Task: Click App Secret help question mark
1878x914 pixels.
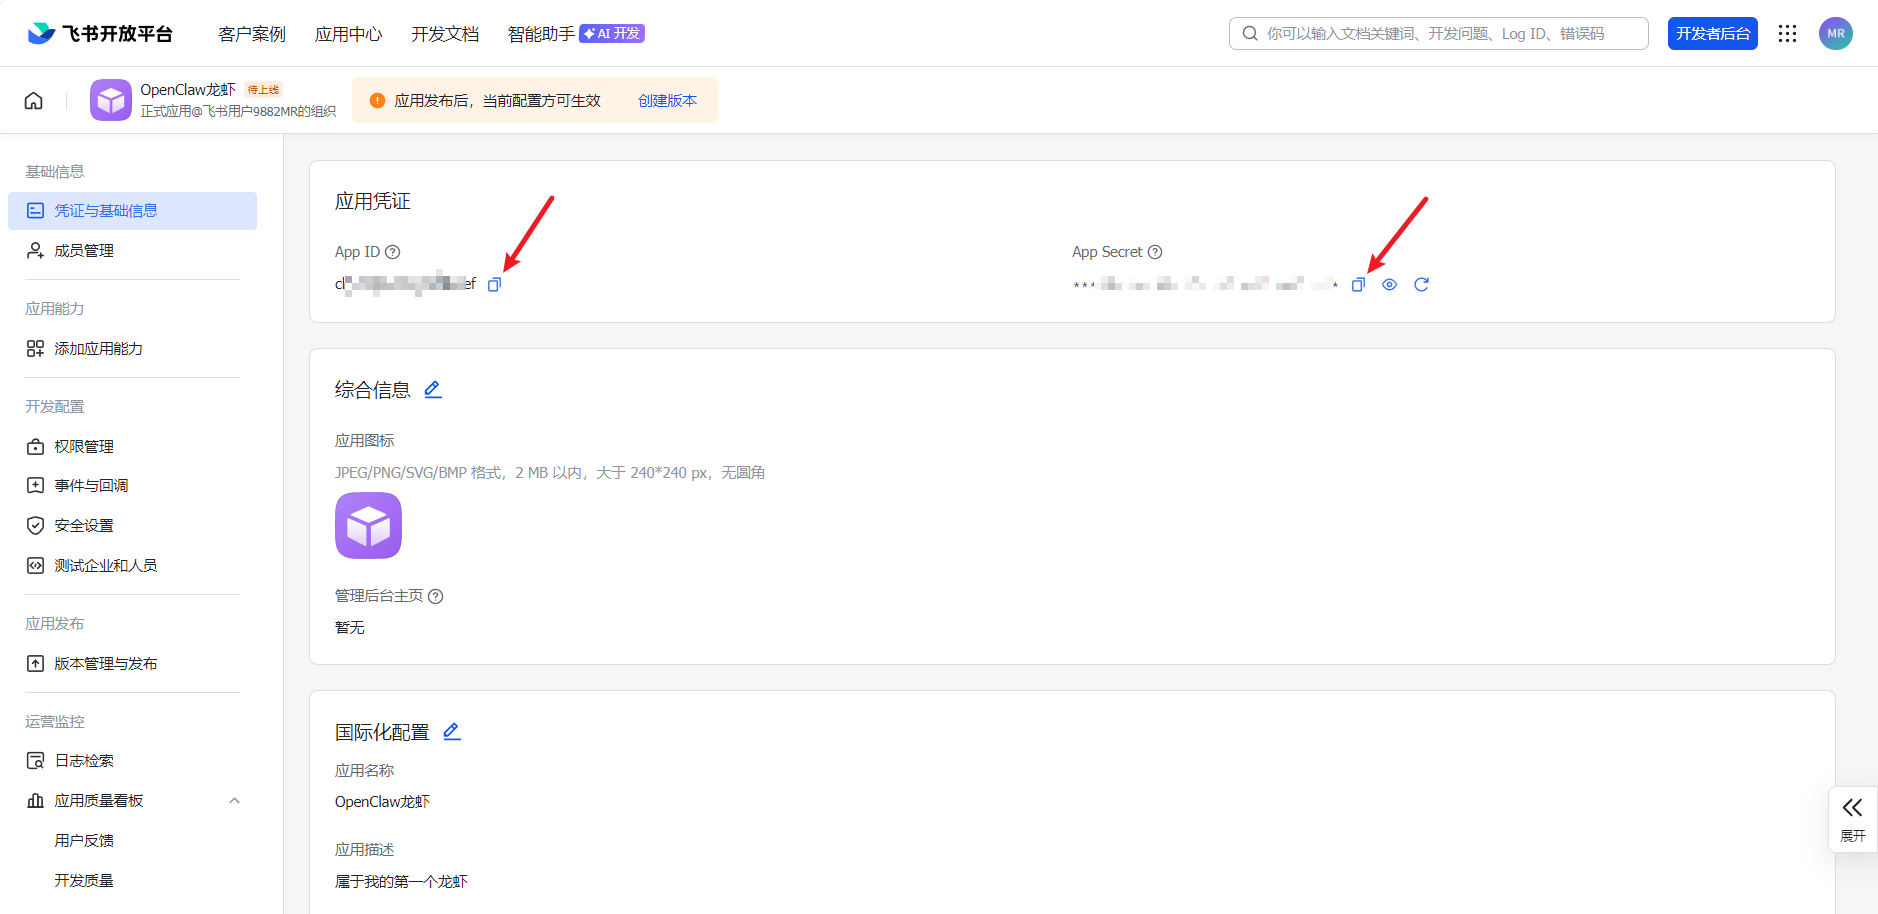Action: pyautogui.click(x=1155, y=252)
